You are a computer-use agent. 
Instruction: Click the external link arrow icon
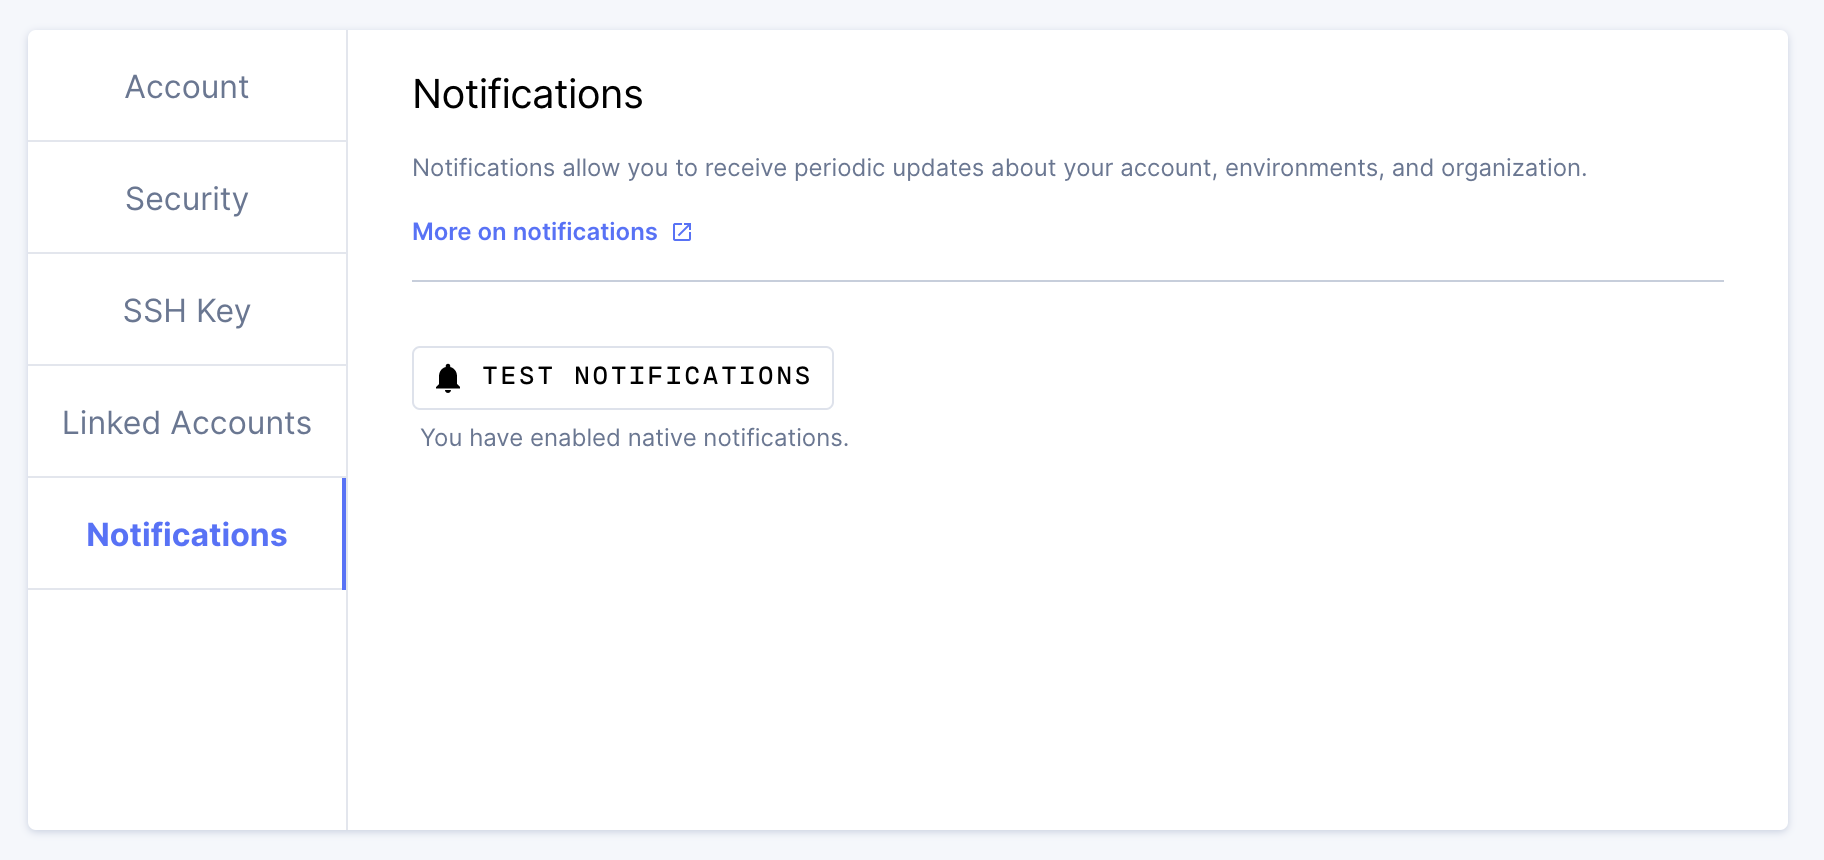tap(682, 232)
